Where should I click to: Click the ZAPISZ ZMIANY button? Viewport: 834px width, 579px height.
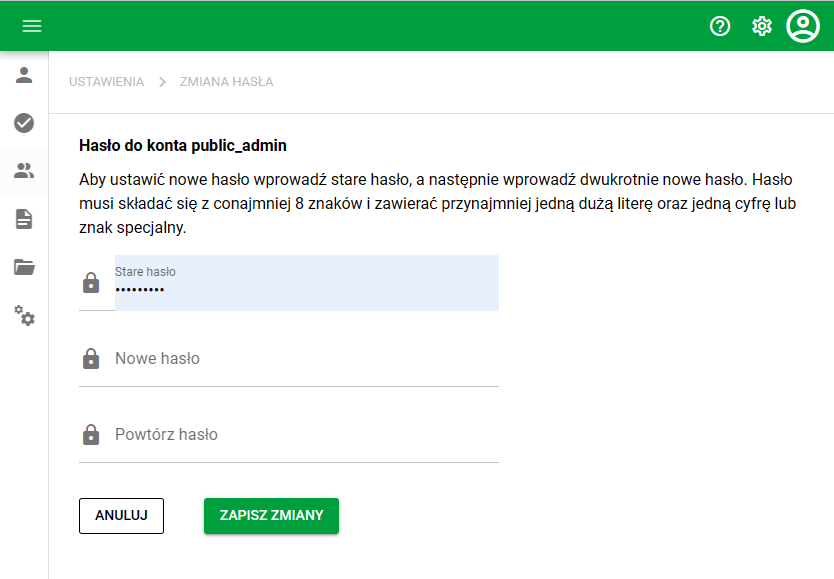[271, 516]
